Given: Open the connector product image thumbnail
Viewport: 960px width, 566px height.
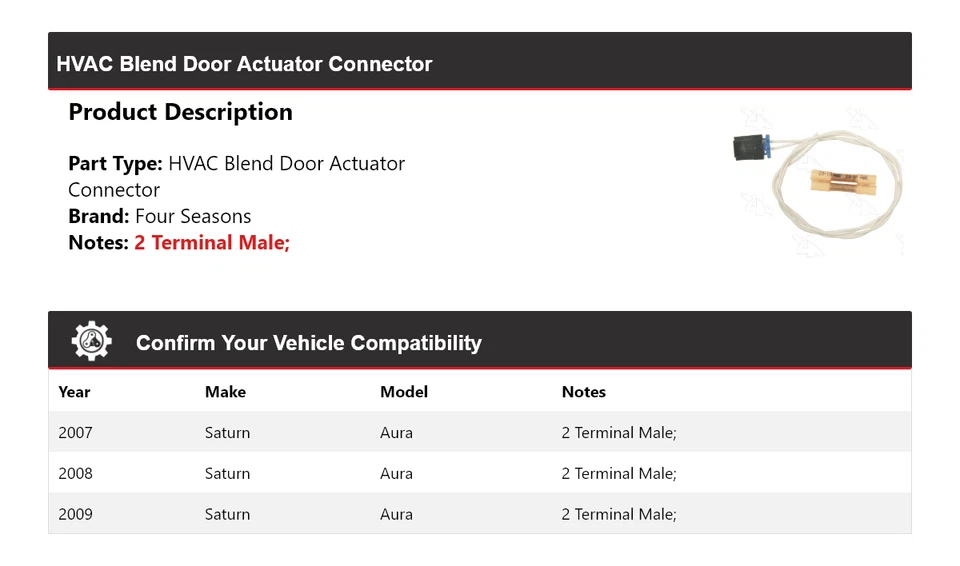Looking at the screenshot, I should point(818,182).
